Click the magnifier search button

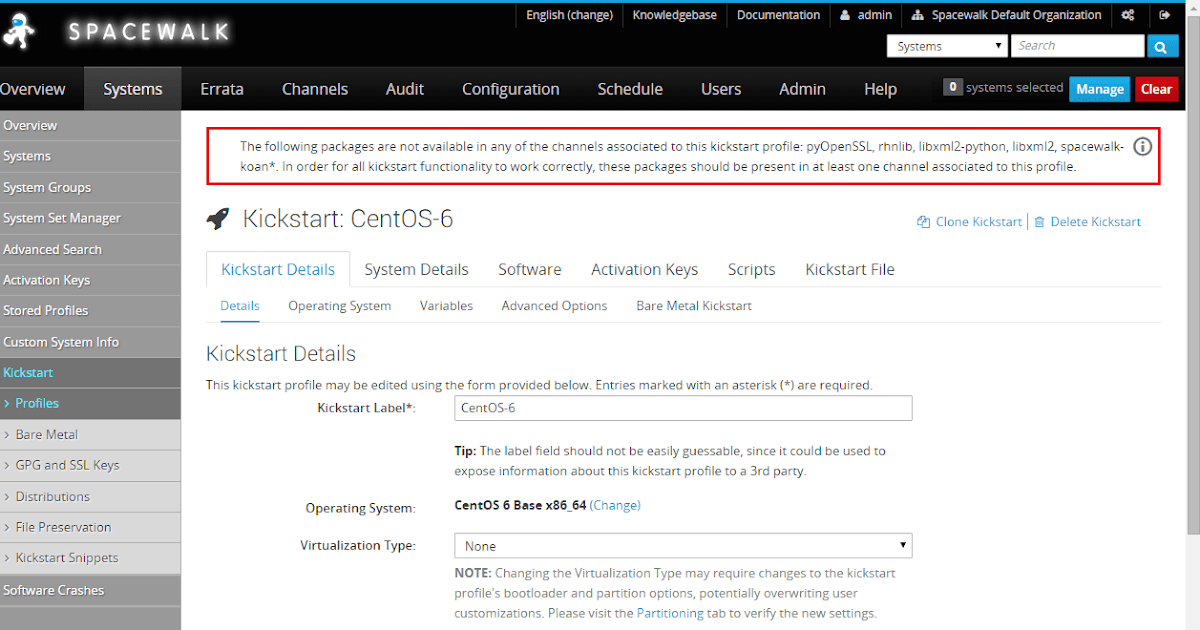click(1162, 46)
